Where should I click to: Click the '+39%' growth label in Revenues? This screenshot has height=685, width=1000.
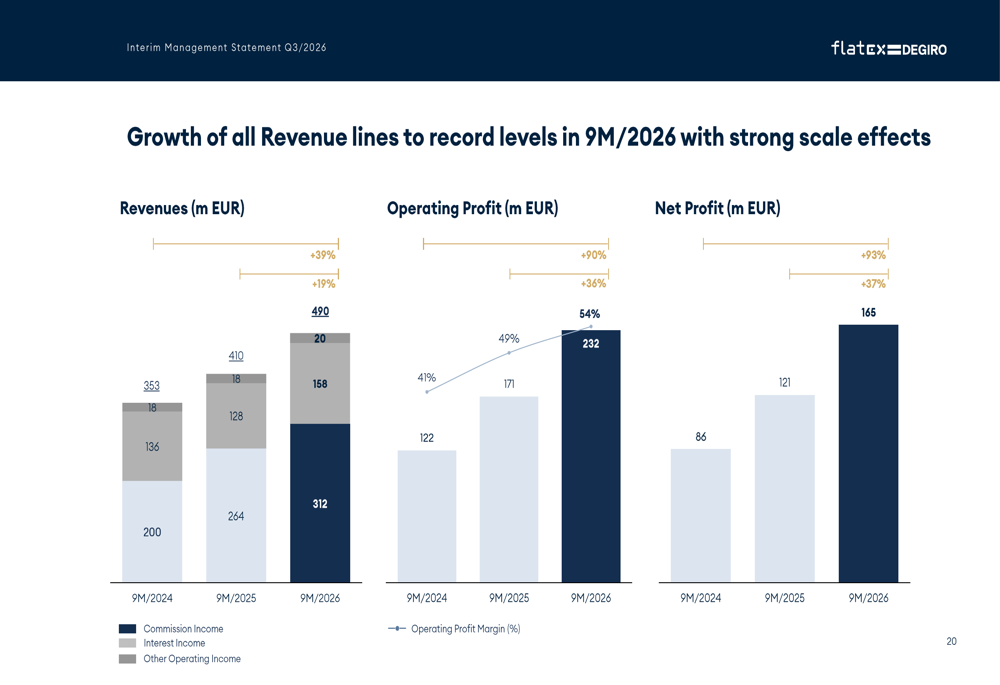click(323, 255)
